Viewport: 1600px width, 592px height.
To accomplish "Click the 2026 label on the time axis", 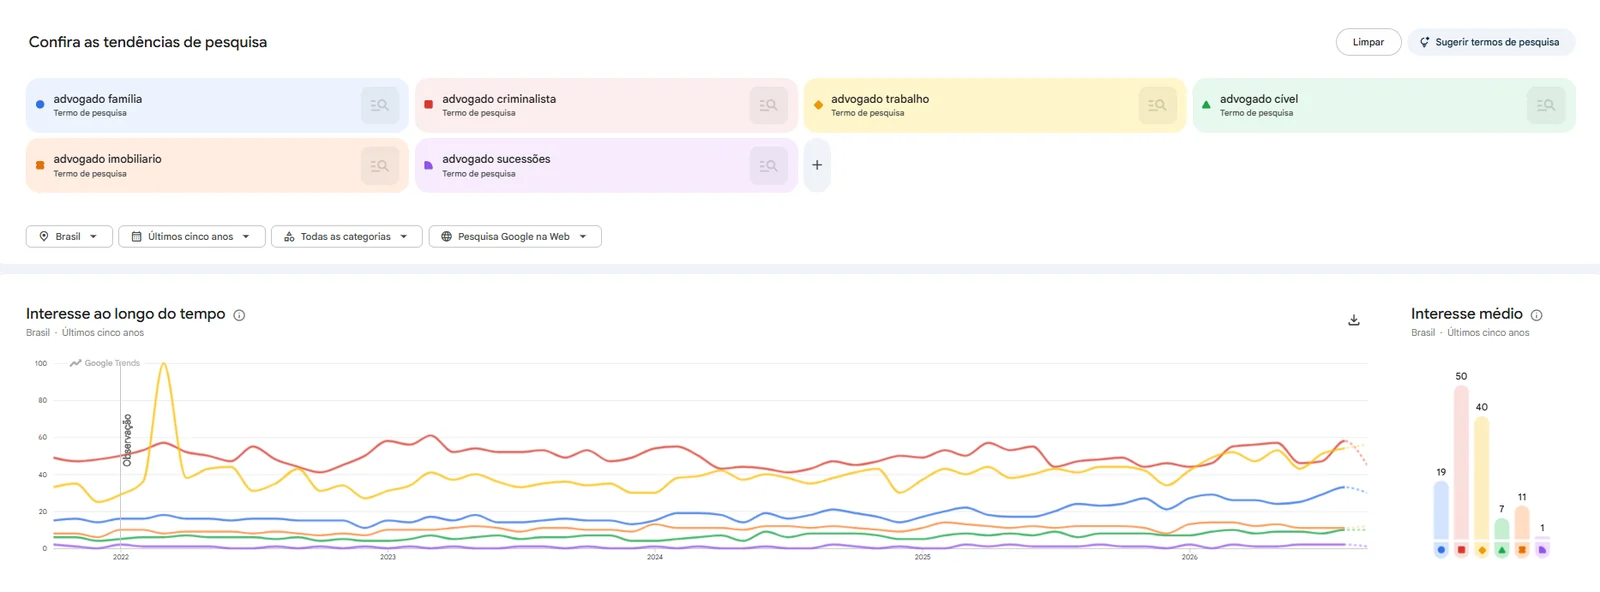I will click(x=1190, y=557).
